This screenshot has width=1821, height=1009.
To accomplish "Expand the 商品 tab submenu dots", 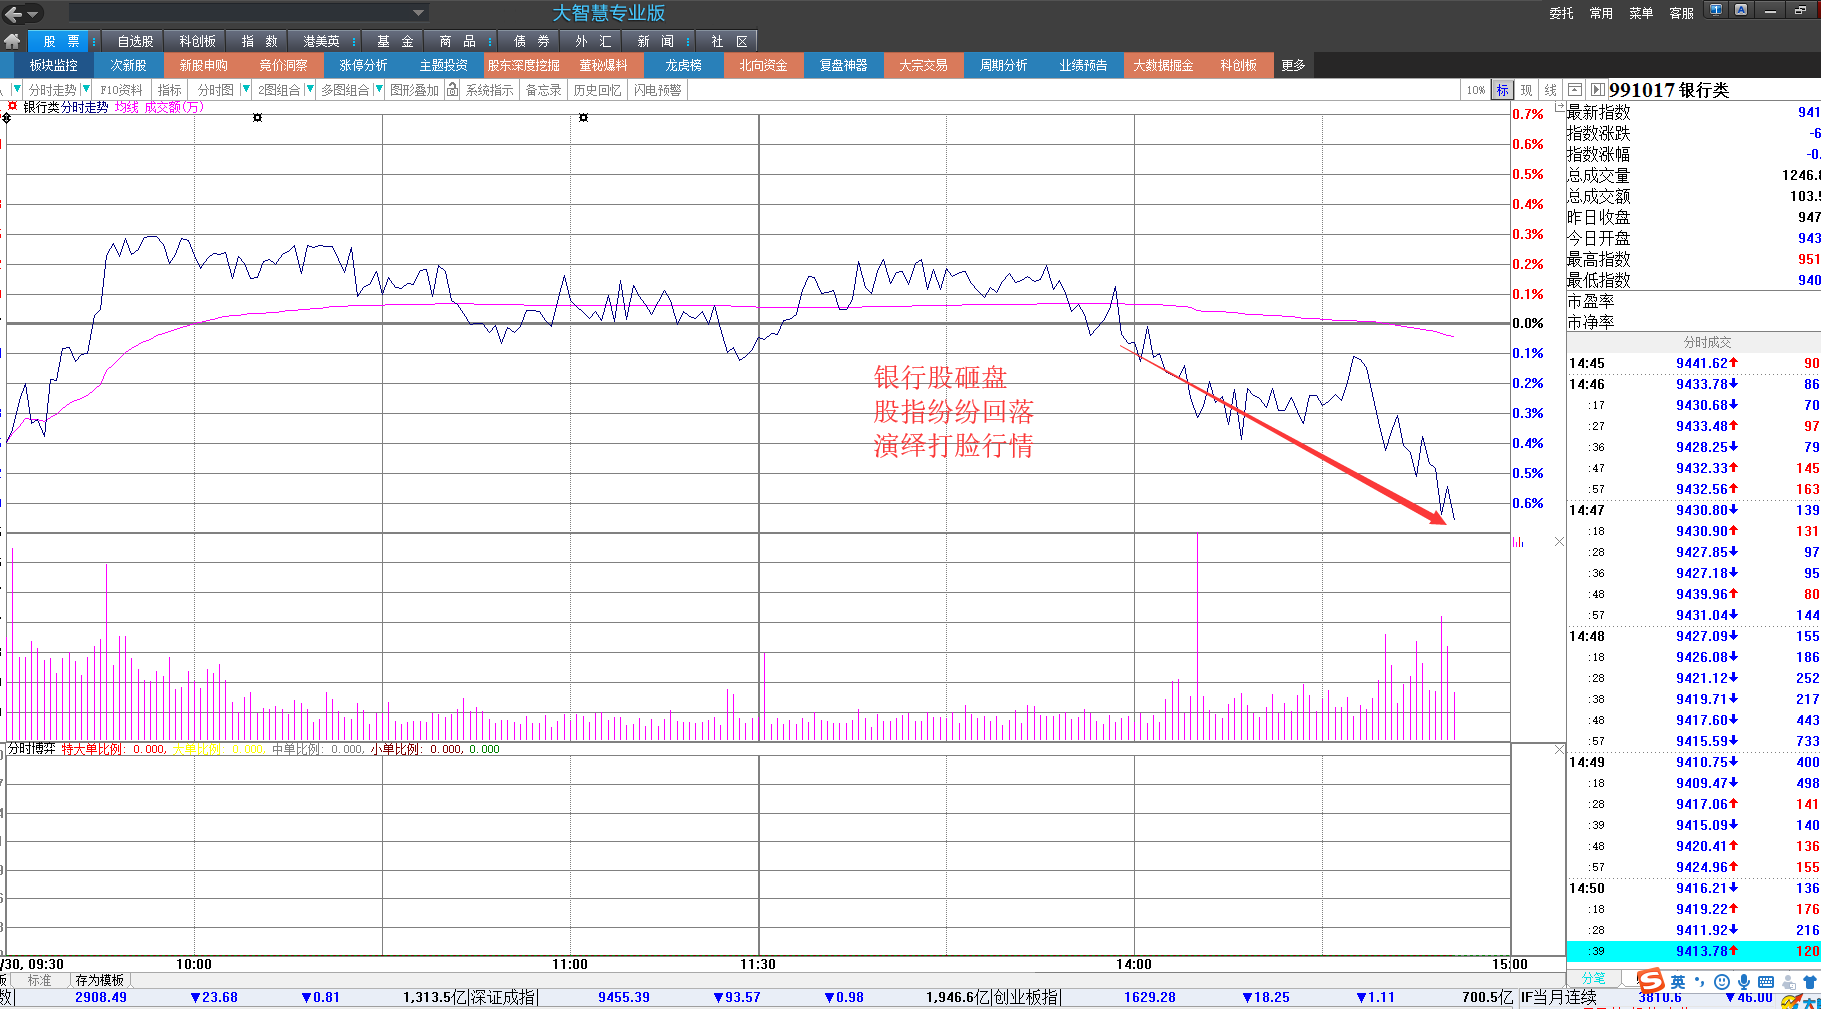I will click(490, 41).
